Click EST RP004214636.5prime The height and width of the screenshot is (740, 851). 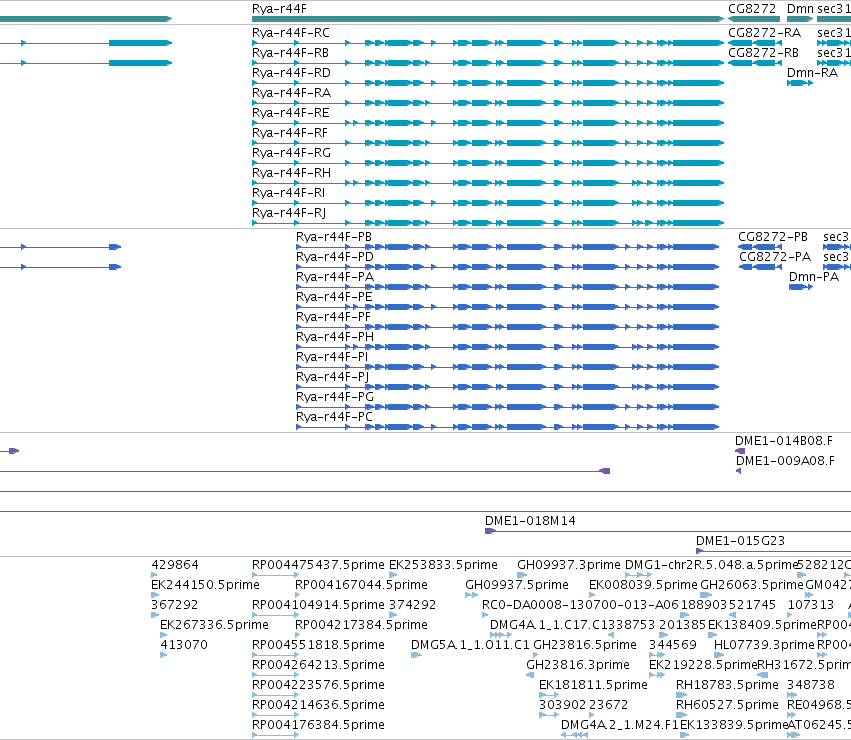click(318, 706)
